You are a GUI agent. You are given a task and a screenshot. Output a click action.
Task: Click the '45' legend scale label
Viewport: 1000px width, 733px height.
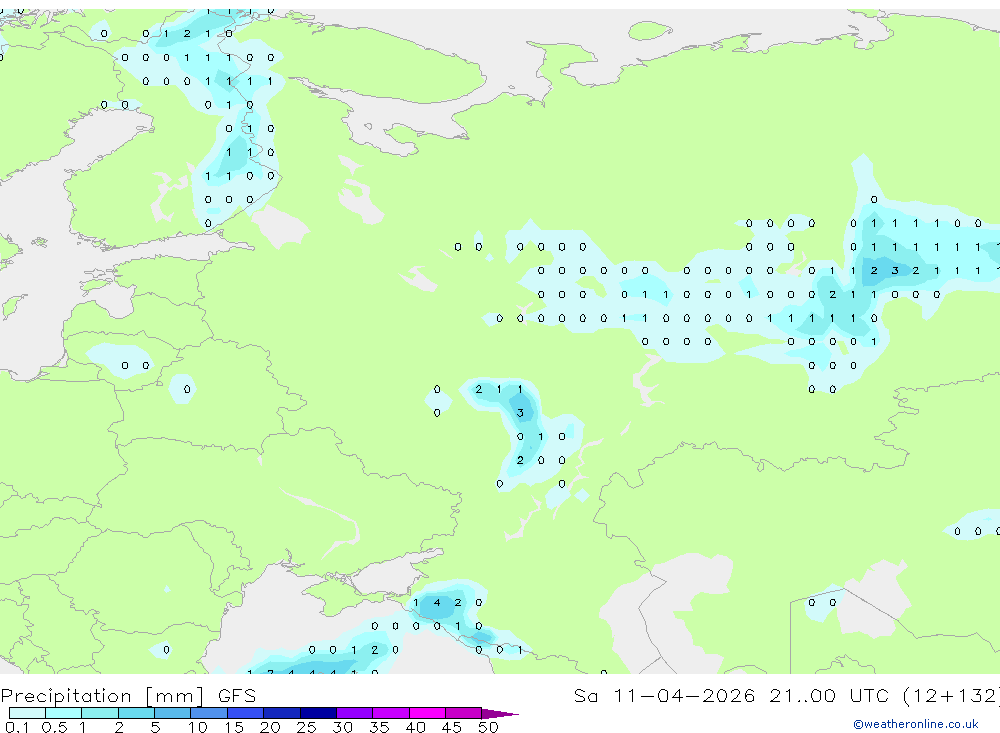coord(452,727)
